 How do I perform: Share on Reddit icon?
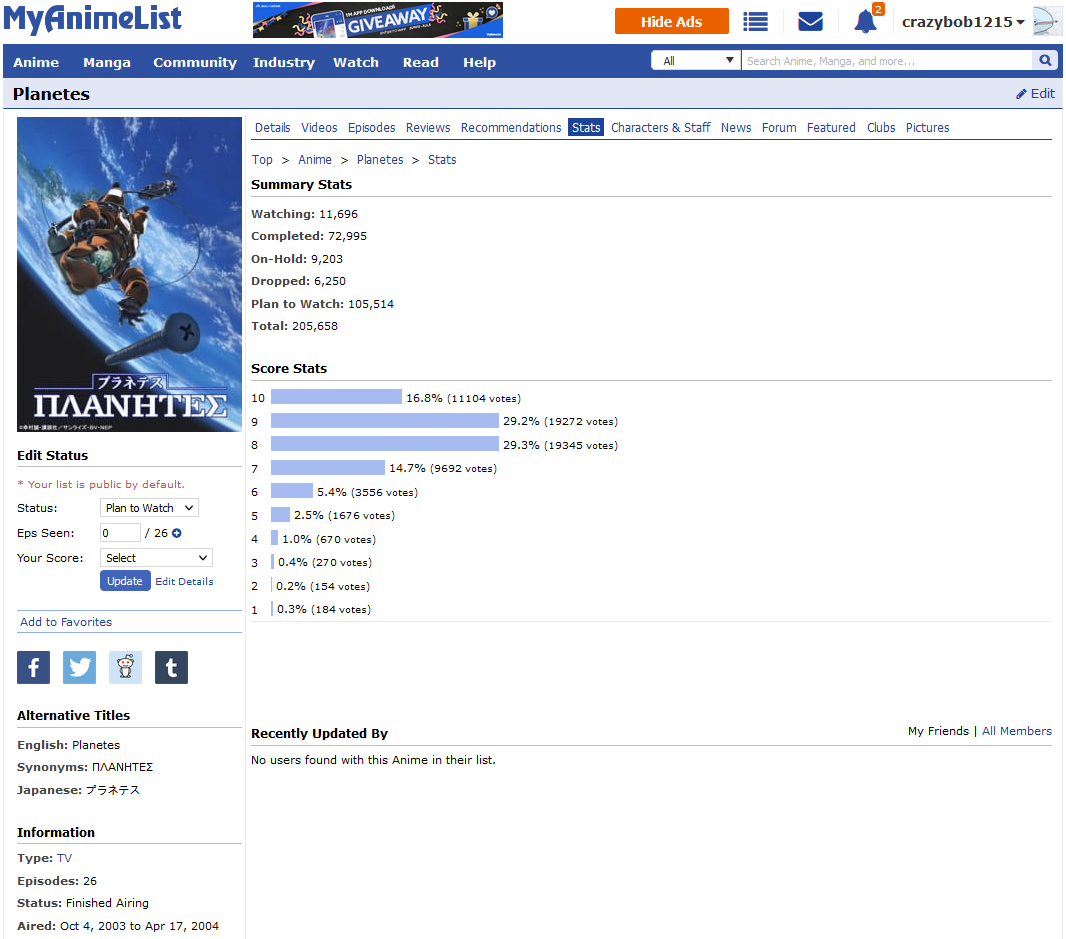tap(125, 667)
